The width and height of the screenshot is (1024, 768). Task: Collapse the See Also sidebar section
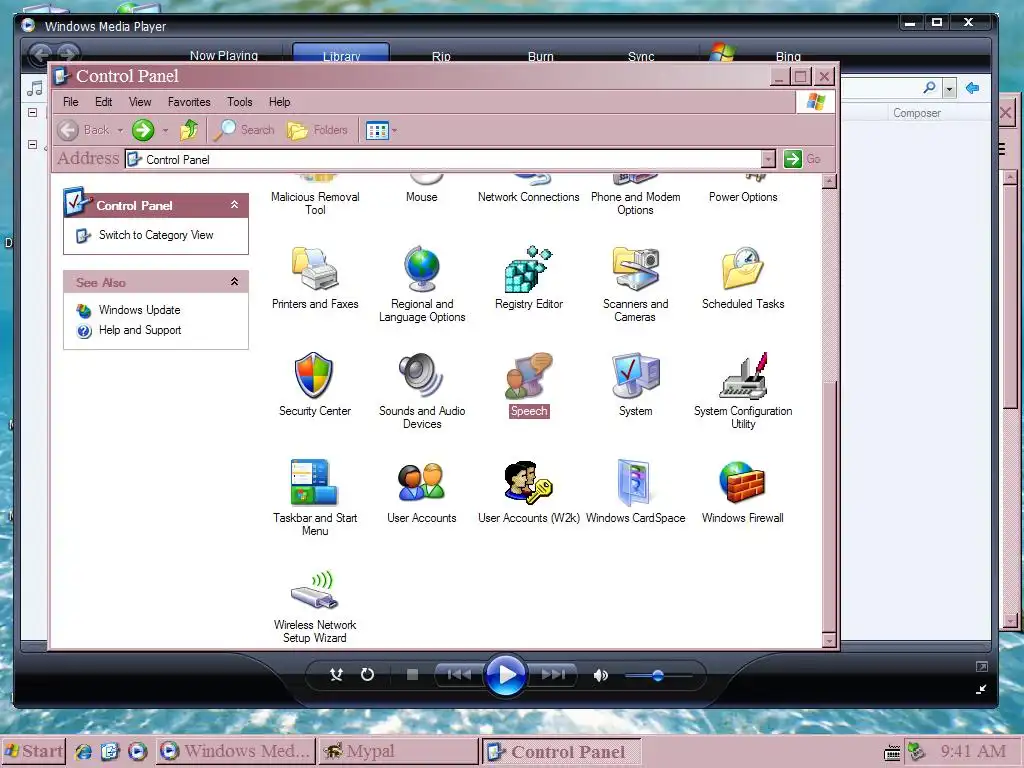(x=234, y=282)
